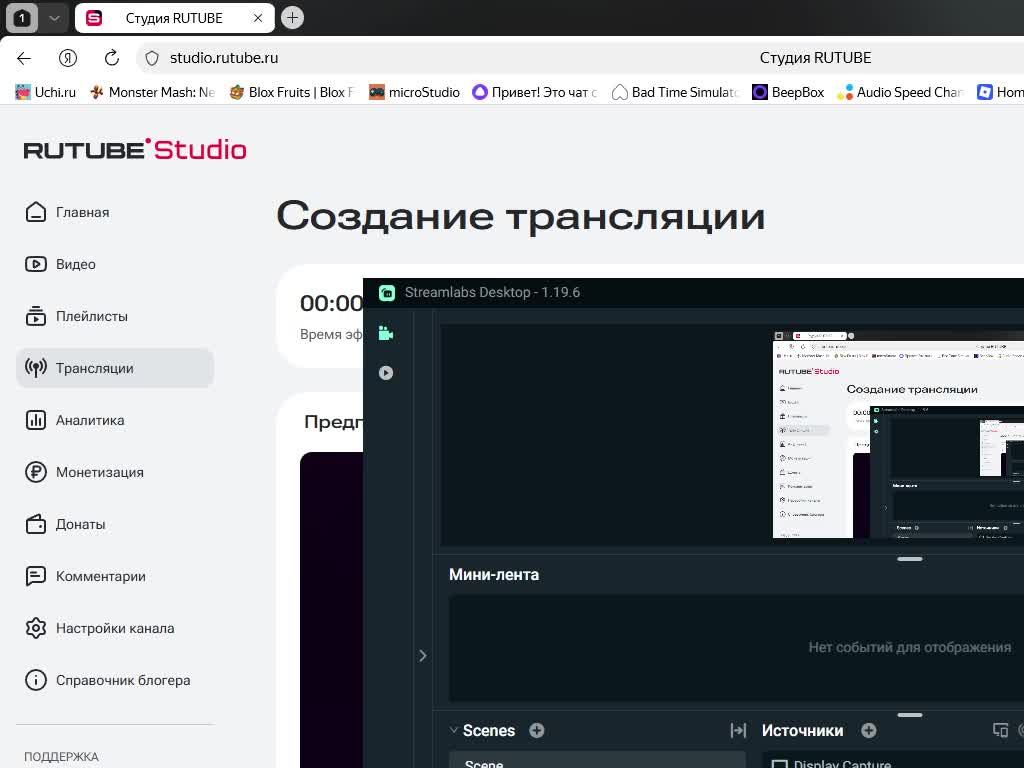The image size is (1024, 768).
Task: Click the Справочник блогера info icon
Action: click(36, 680)
